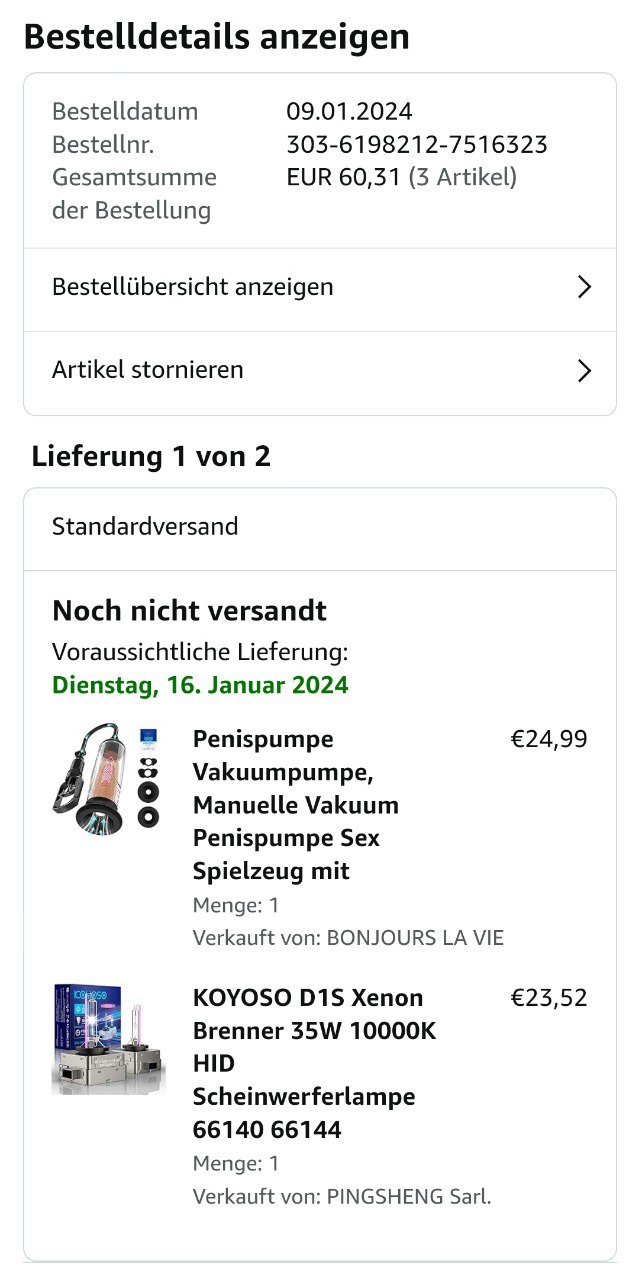Tap the Penispumpe Vakuumpumpe product title
The image size is (639, 1280).
pos(295,805)
